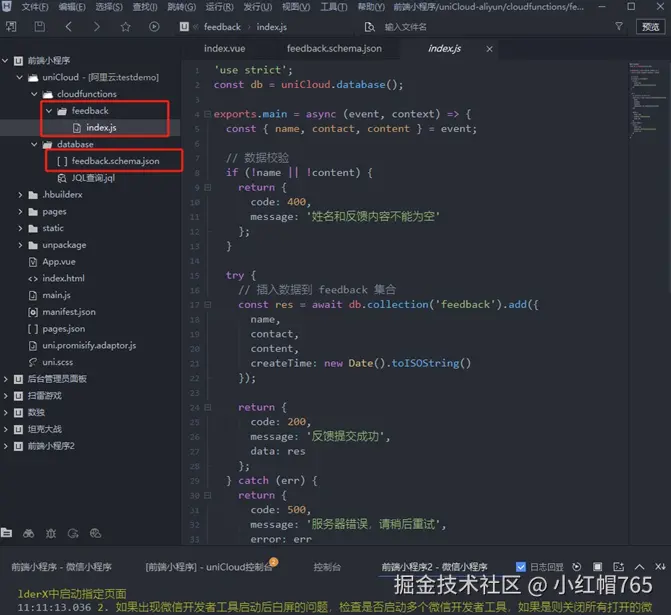This screenshot has width=671, height=615.
Task: Click the clear console X icon
Action: [660, 567]
